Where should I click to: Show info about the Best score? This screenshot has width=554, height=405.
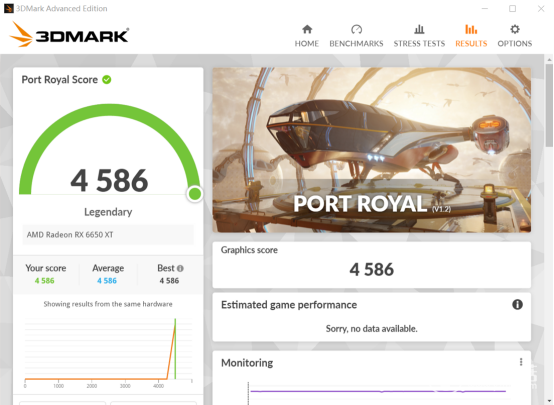click(180, 269)
